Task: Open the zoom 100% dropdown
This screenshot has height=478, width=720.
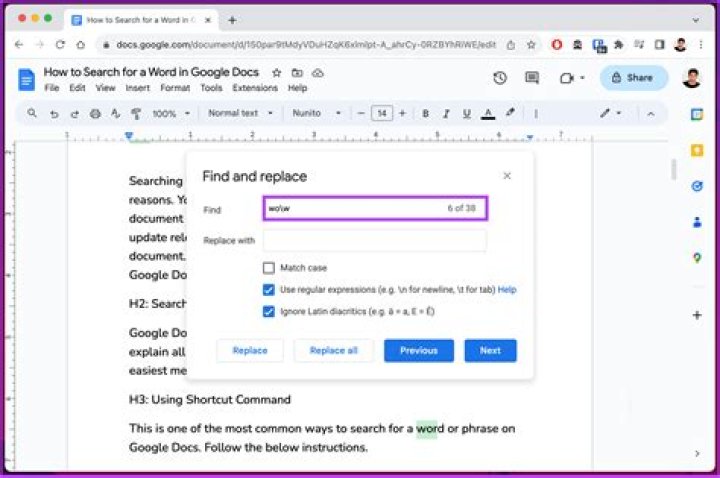Action: coord(169,114)
